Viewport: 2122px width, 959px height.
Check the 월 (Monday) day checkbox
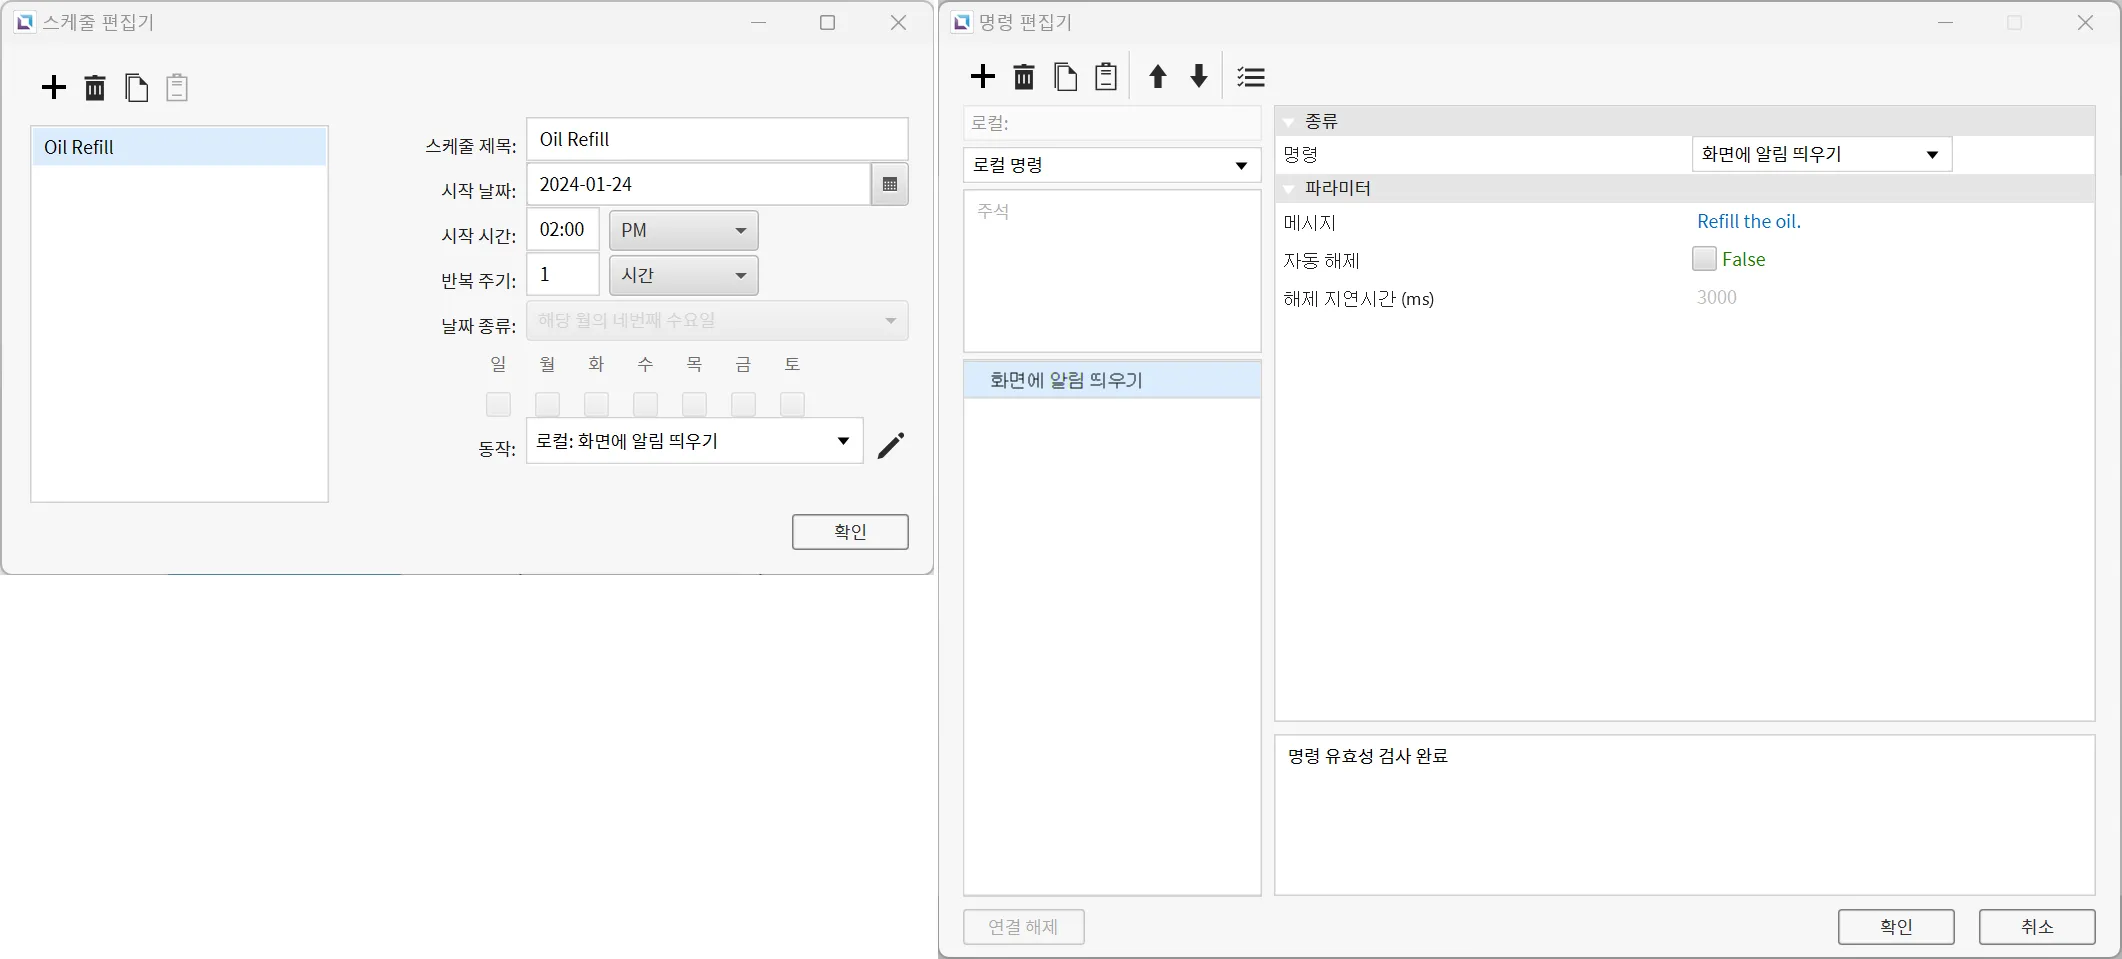tap(547, 404)
